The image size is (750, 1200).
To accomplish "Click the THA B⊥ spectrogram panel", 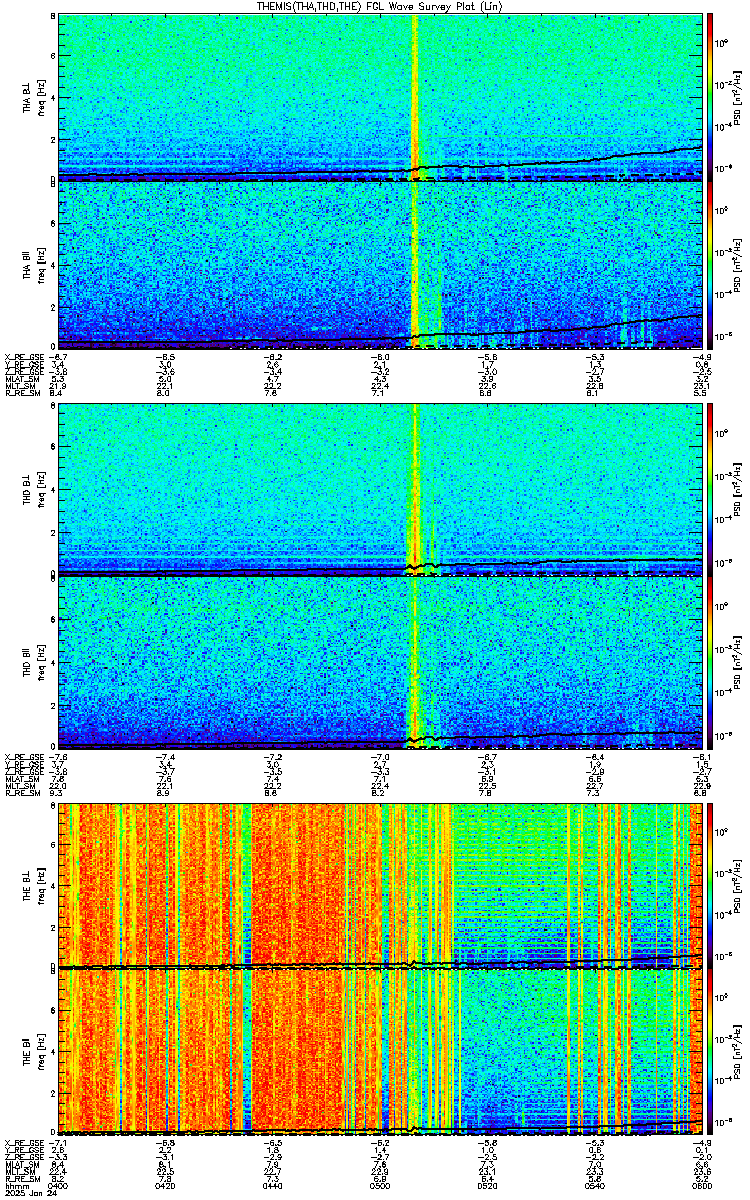I will (x=380, y=96).
